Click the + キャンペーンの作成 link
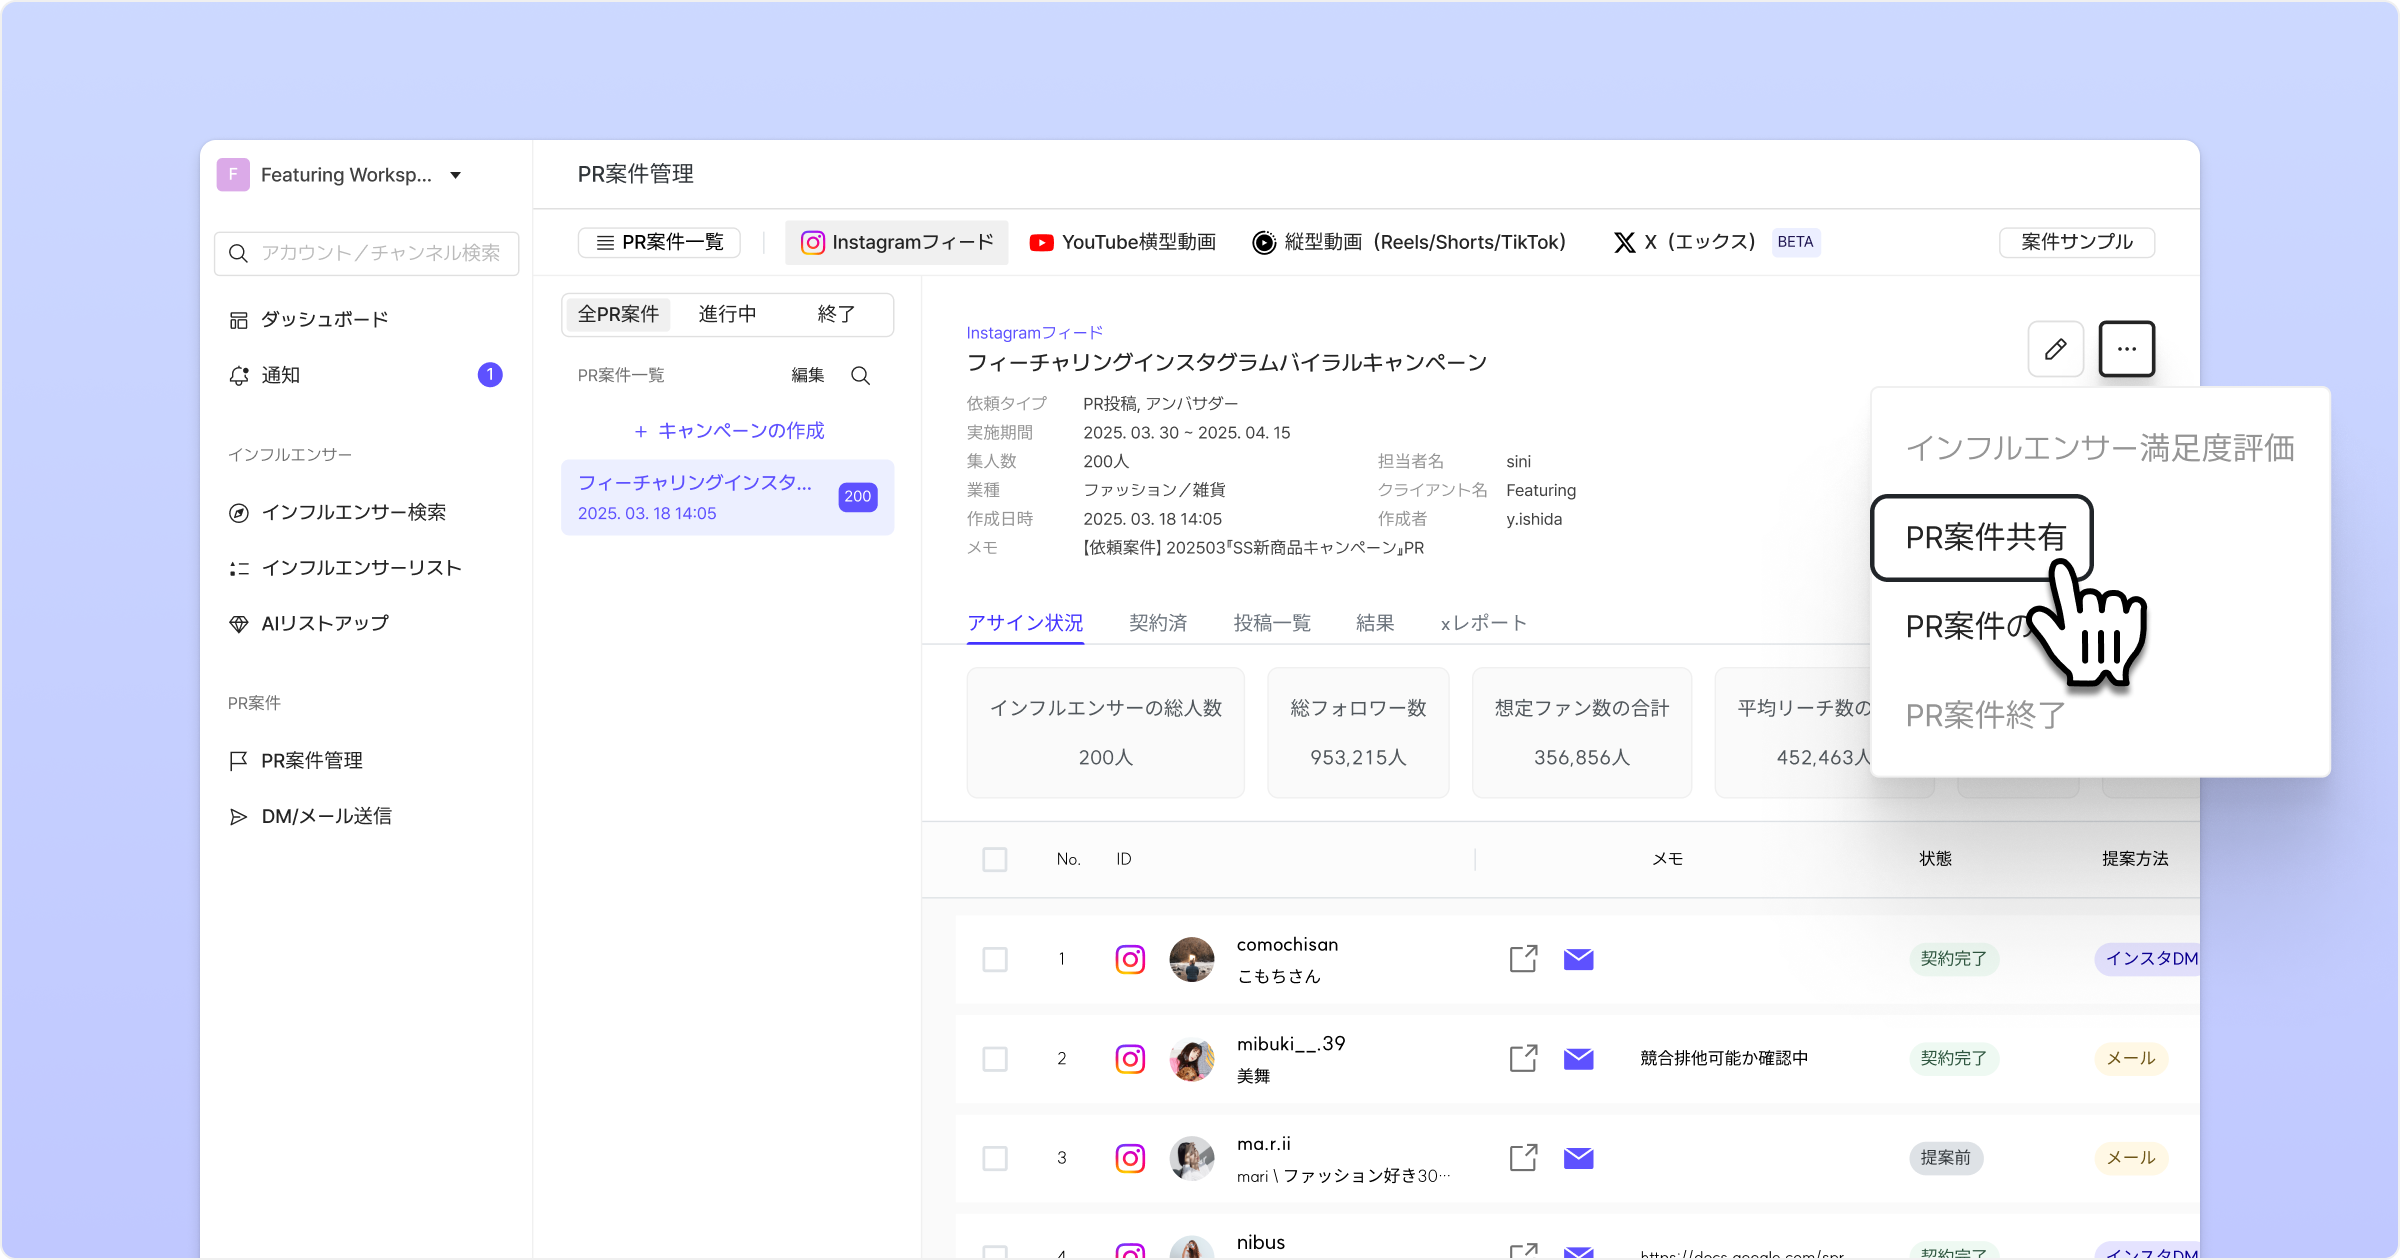The width and height of the screenshot is (2400, 1260). (729, 431)
